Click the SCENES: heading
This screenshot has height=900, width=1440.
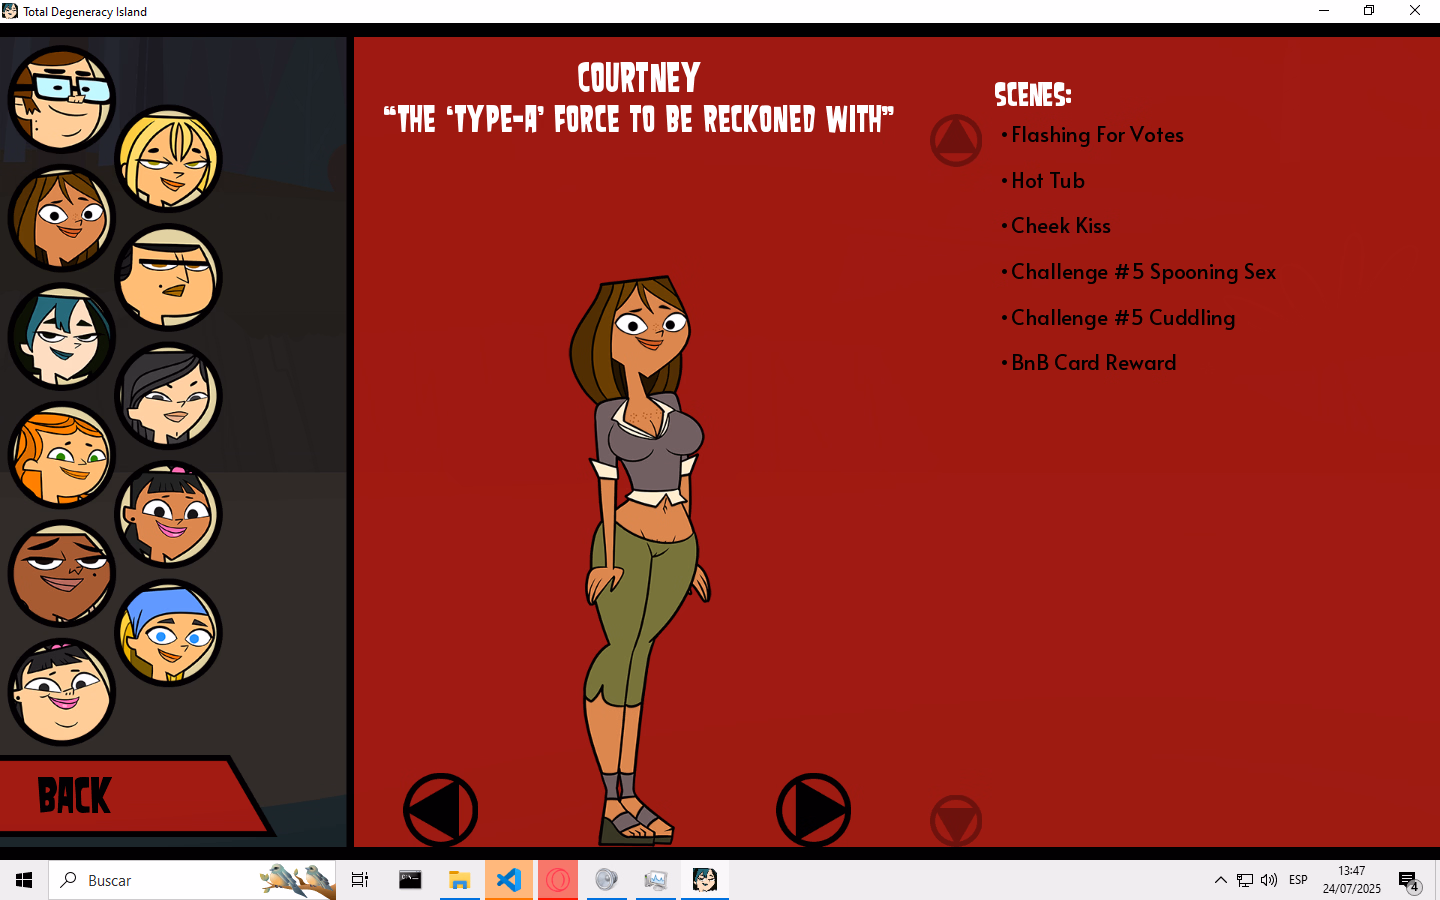1033,95
